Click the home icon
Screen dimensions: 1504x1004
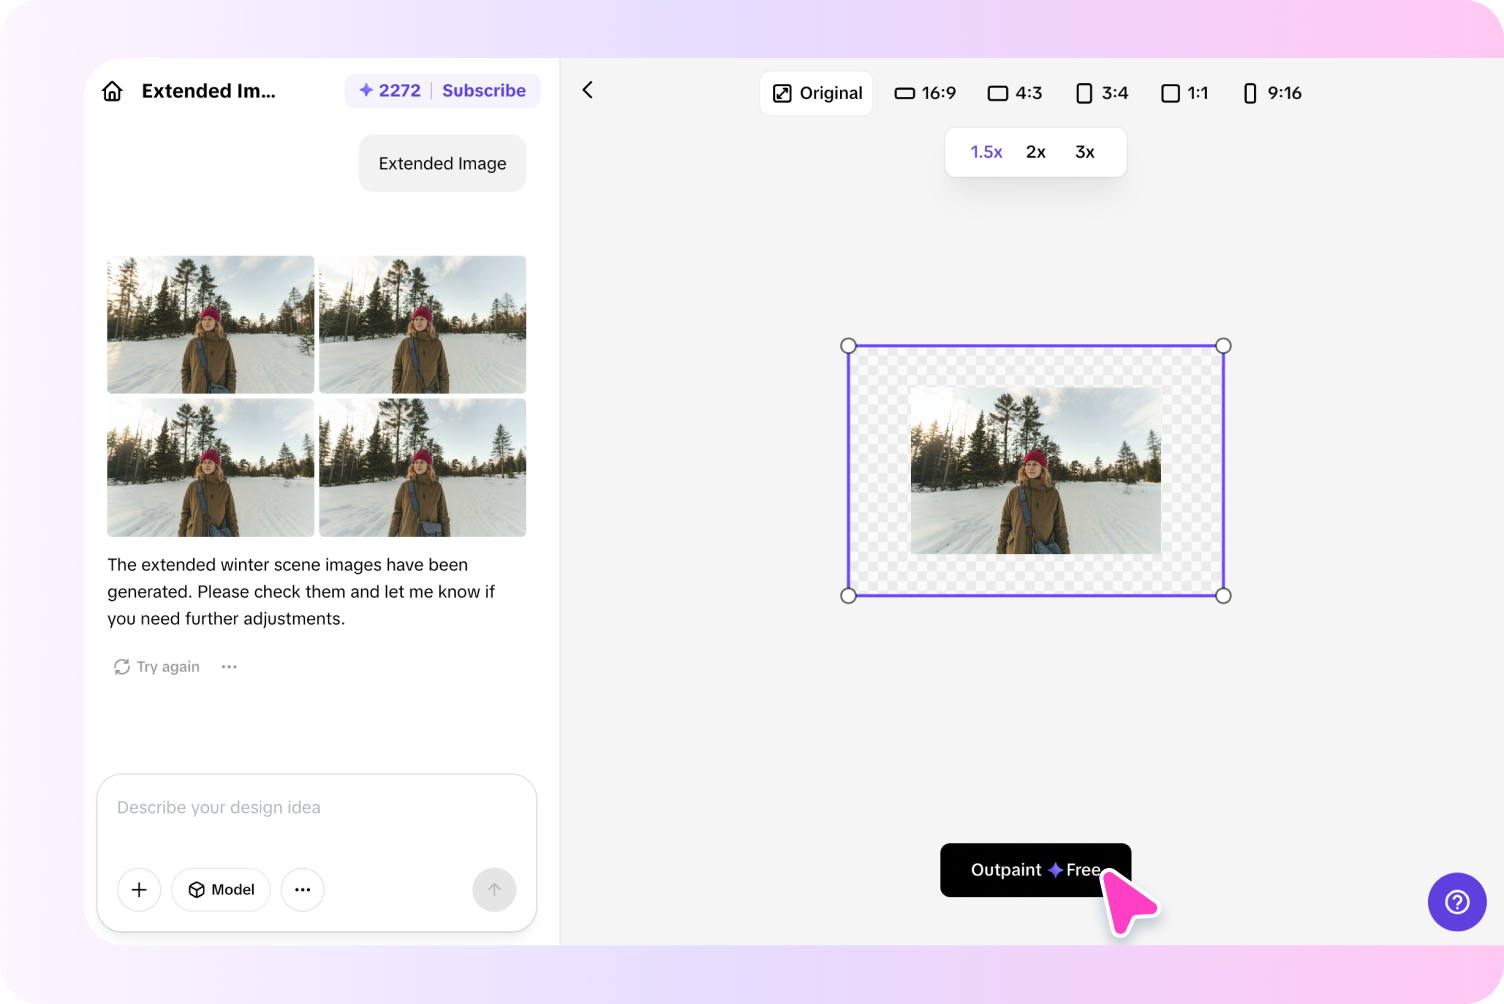pos(112,91)
